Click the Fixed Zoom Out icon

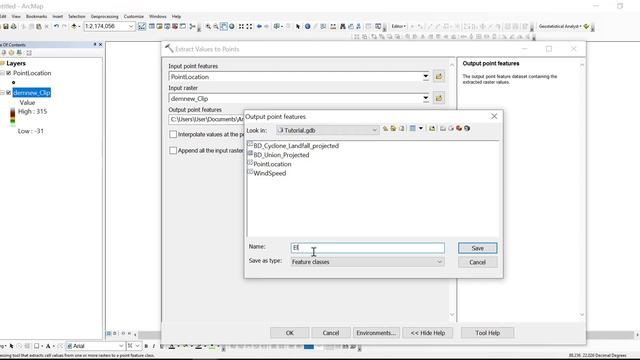pos(249,27)
